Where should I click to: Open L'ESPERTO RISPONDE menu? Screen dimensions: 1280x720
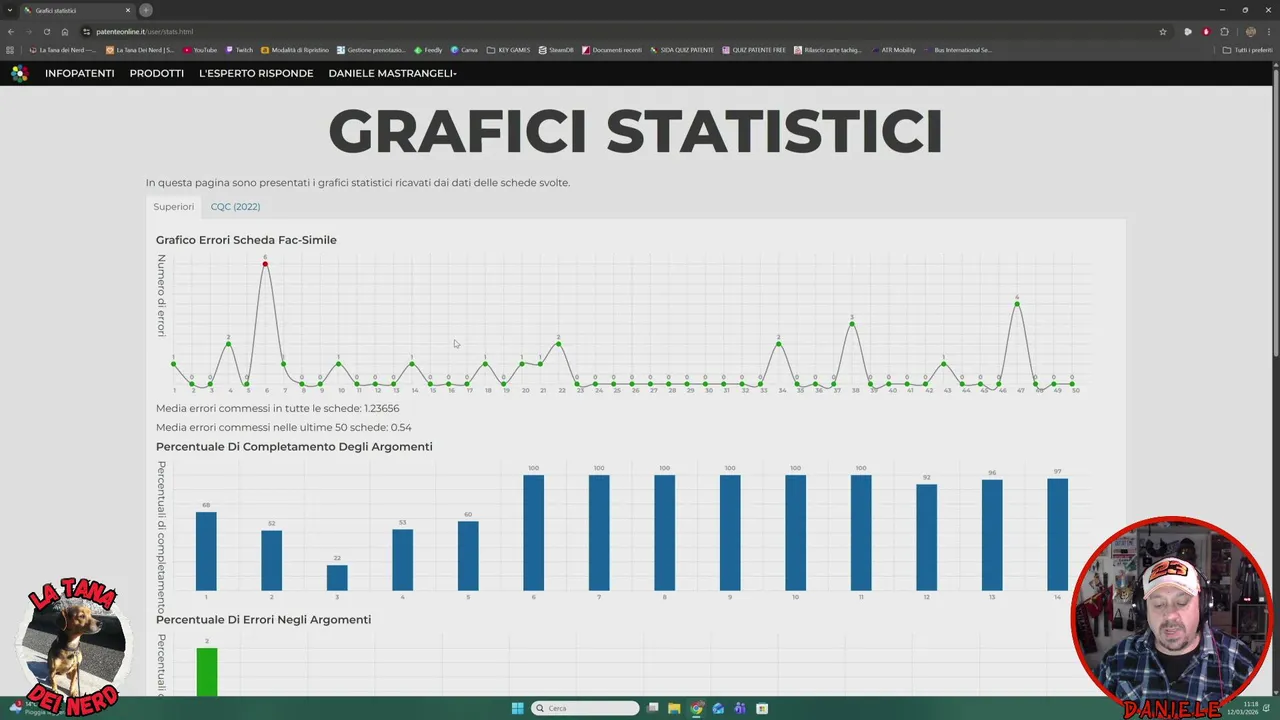click(x=256, y=73)
